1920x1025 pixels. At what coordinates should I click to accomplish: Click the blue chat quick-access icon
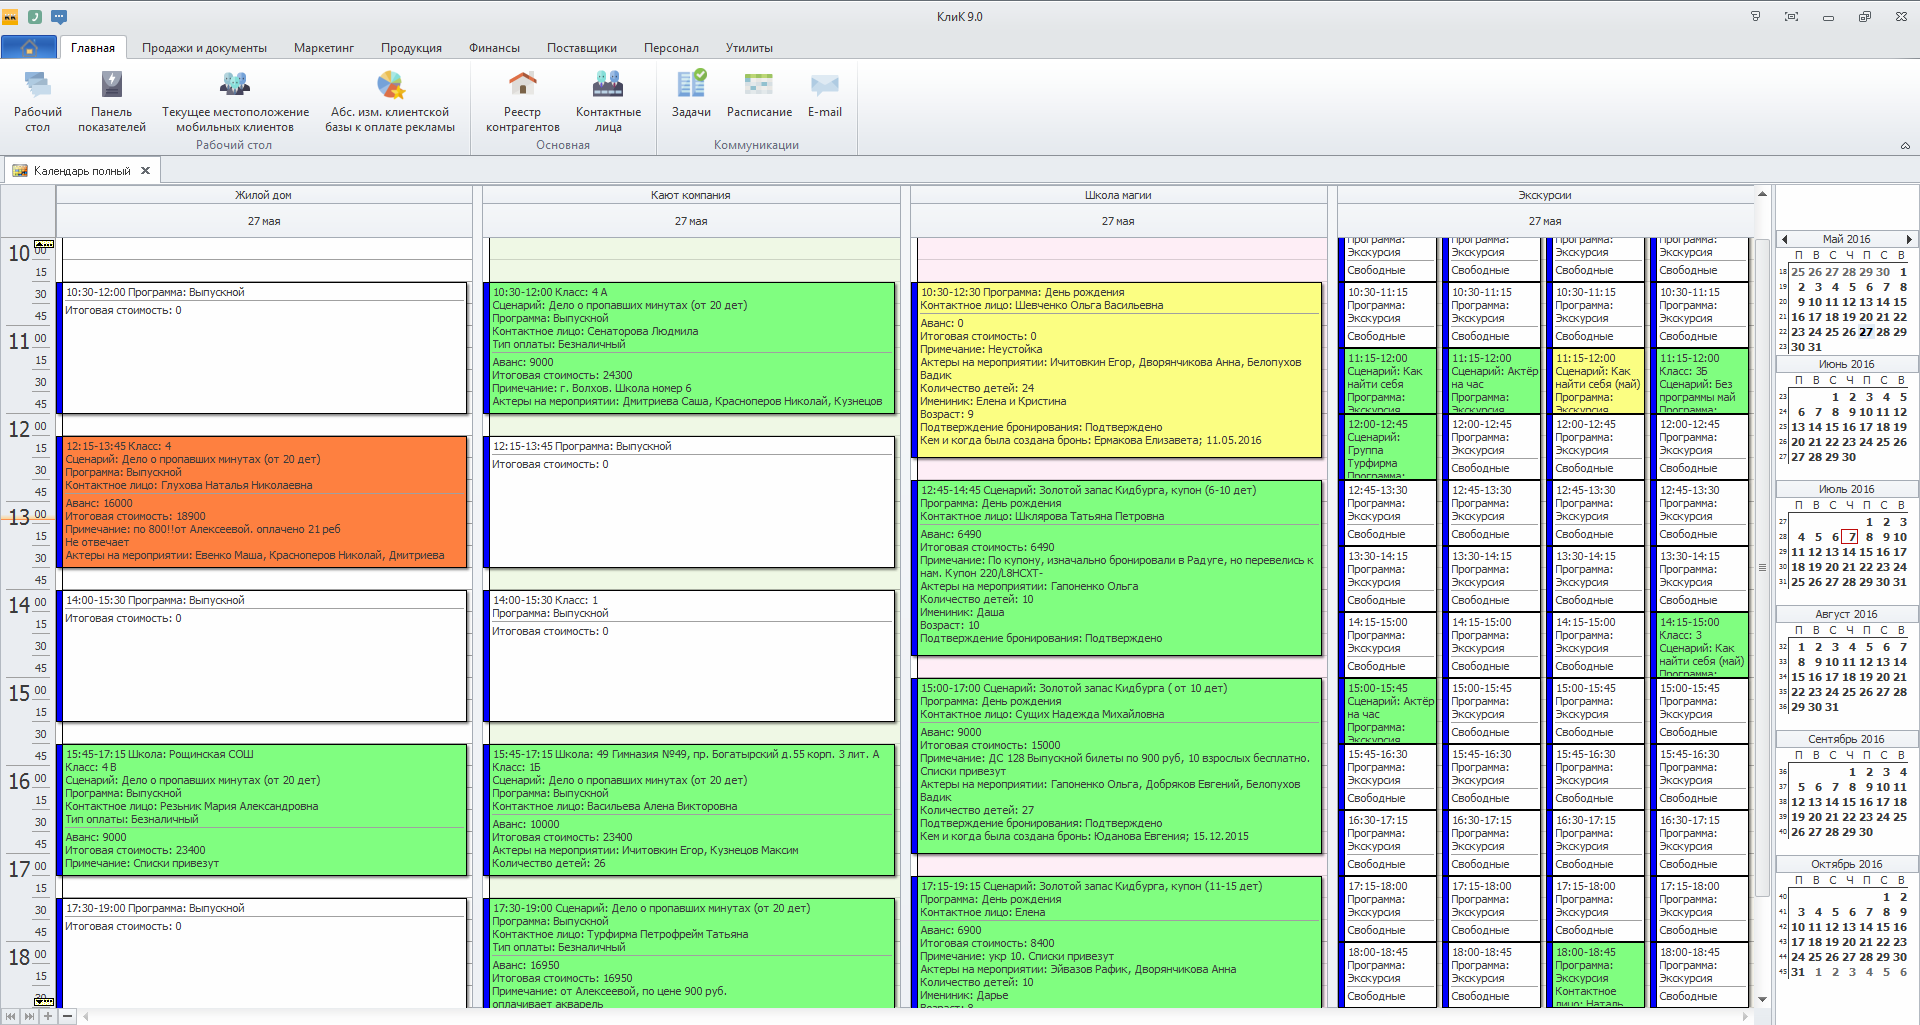(59, 16)
